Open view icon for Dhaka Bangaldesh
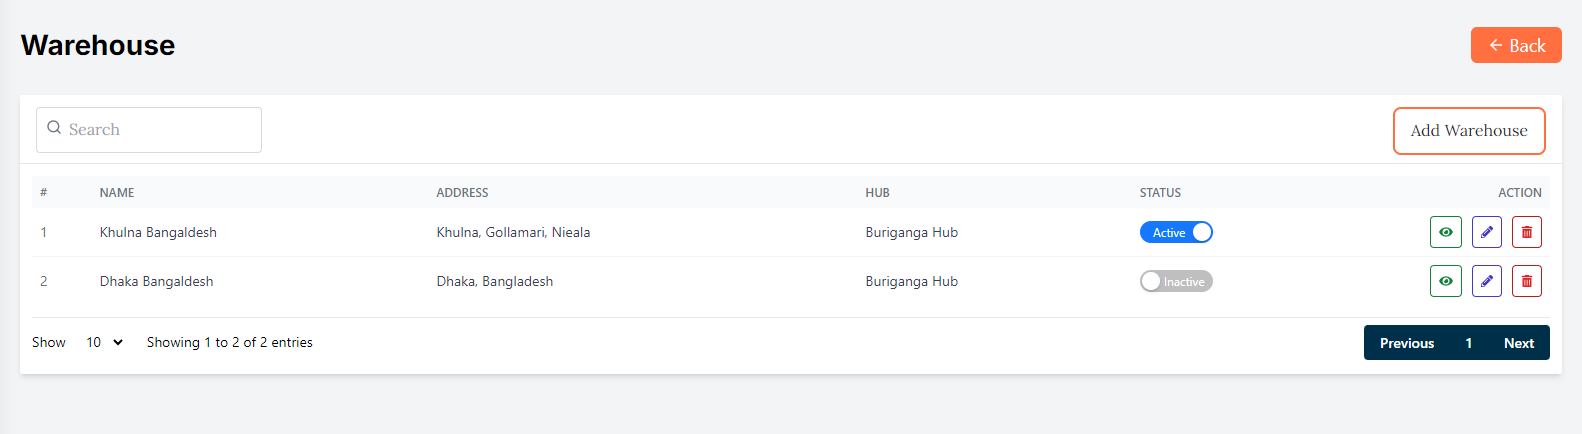1582x434 pixels. 1445,281
